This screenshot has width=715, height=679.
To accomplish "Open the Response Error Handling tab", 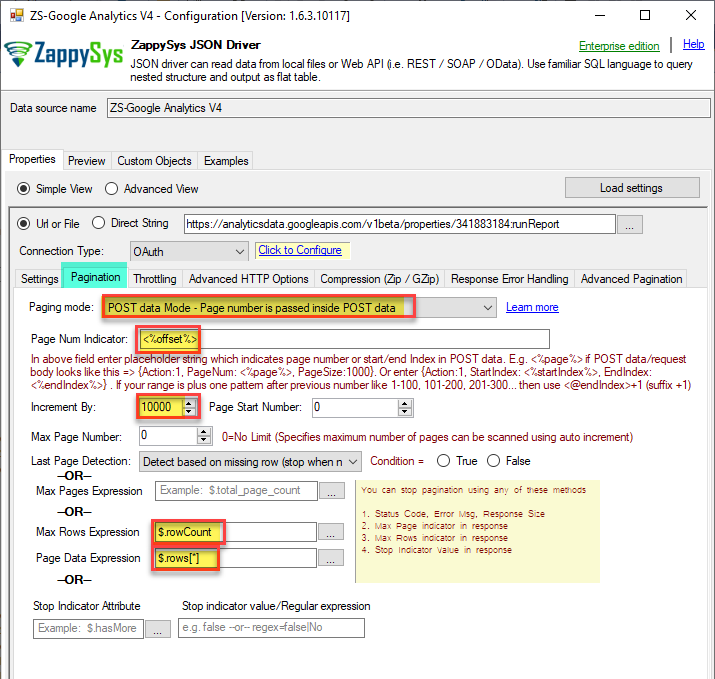I will tap(509, 279).
